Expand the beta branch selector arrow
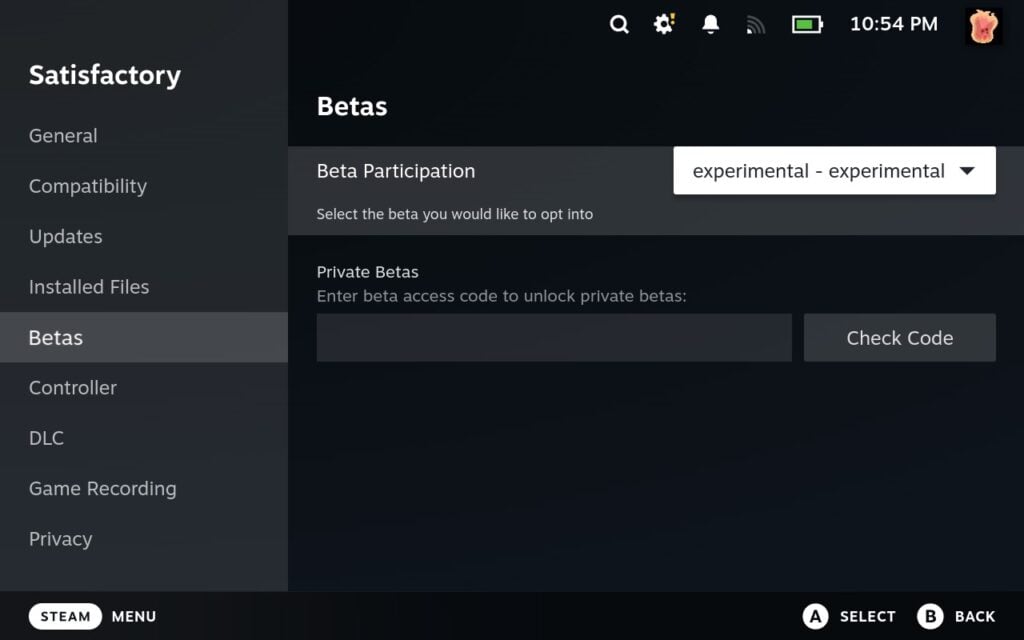 pos(967,170)
